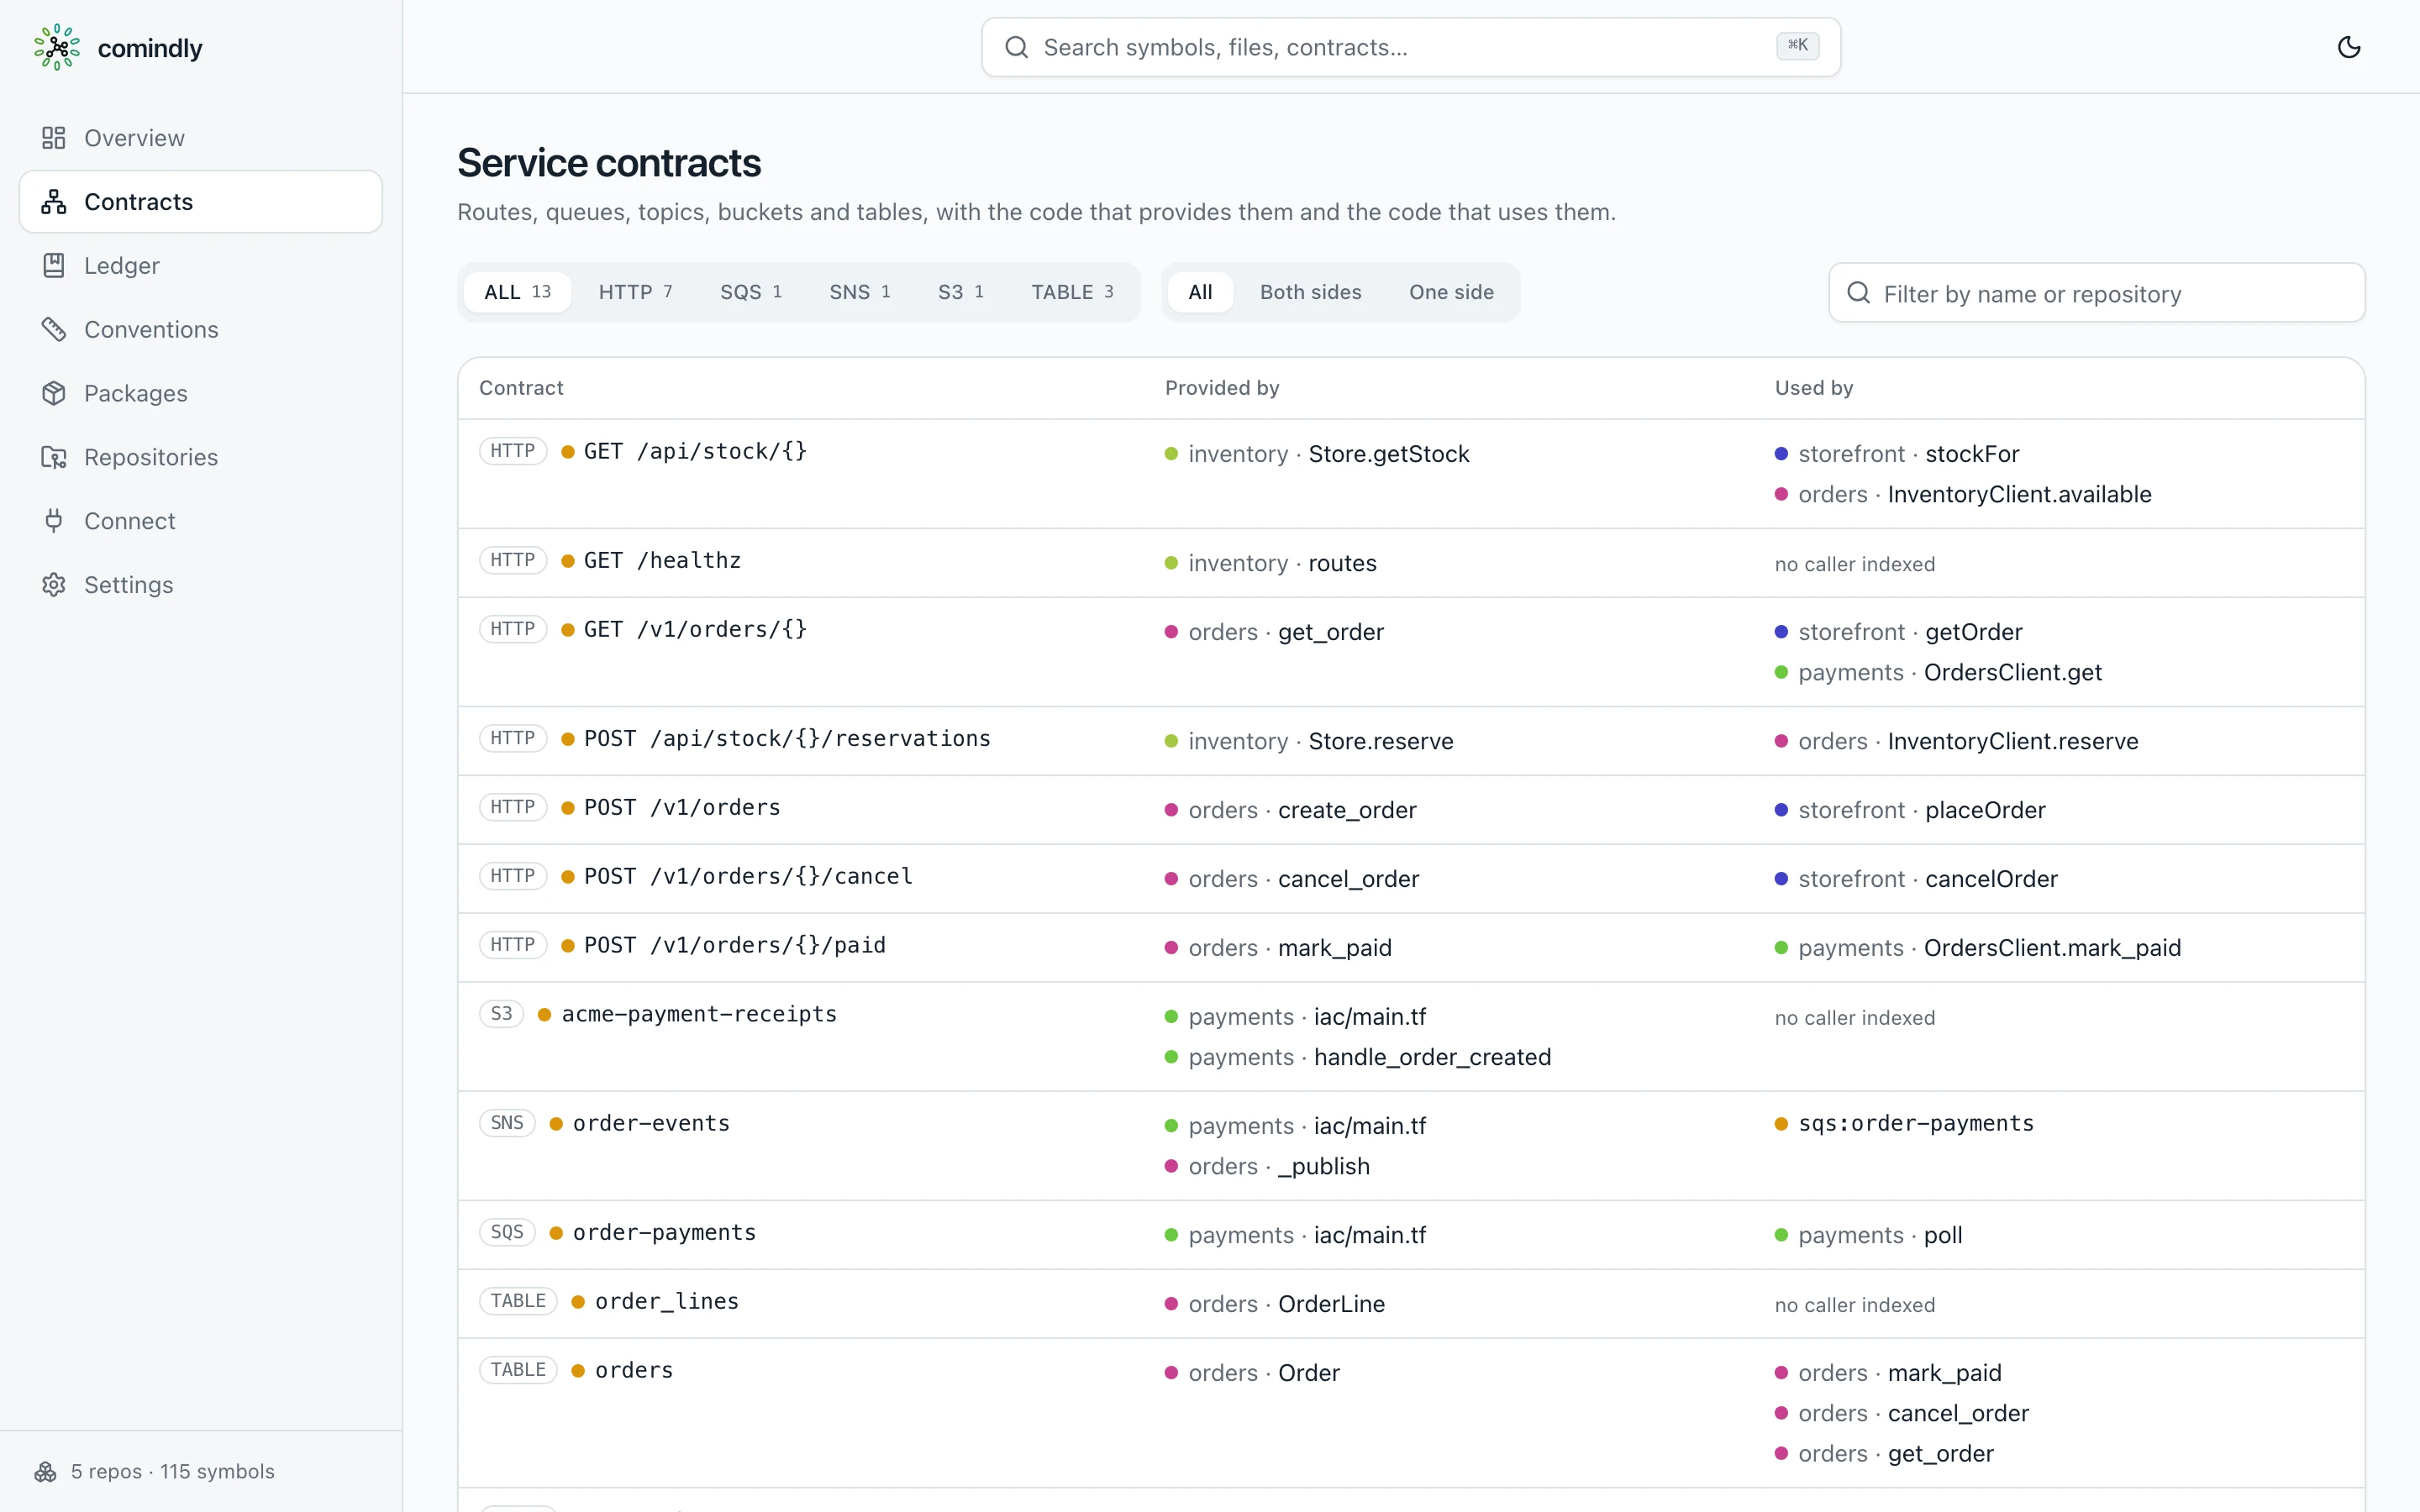Screen dimensions: 2420x1512
Task: Click the Settings gear icon
Action: [x=54, y=585]
